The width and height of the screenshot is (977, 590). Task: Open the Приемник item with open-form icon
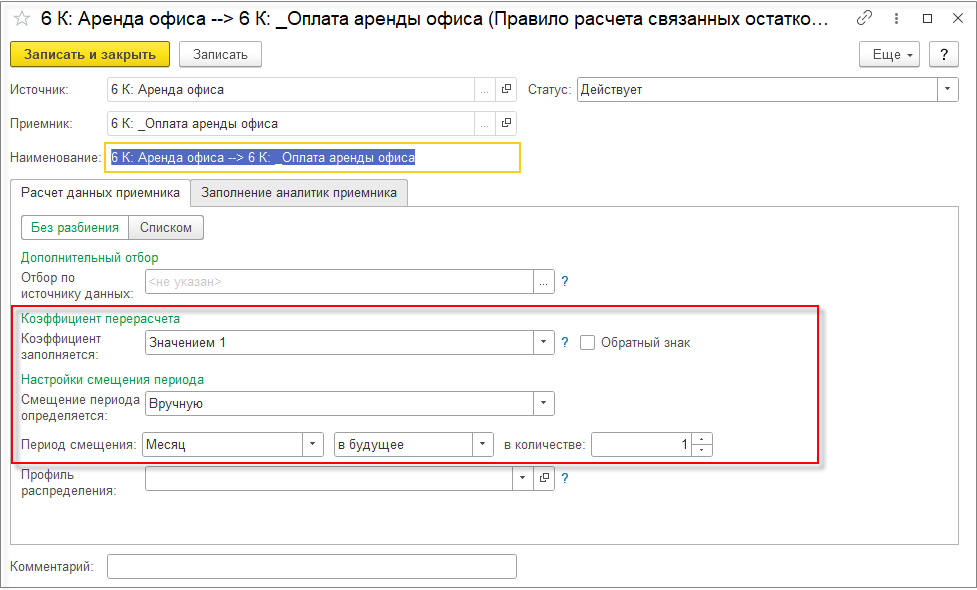(x=506, y=123)
